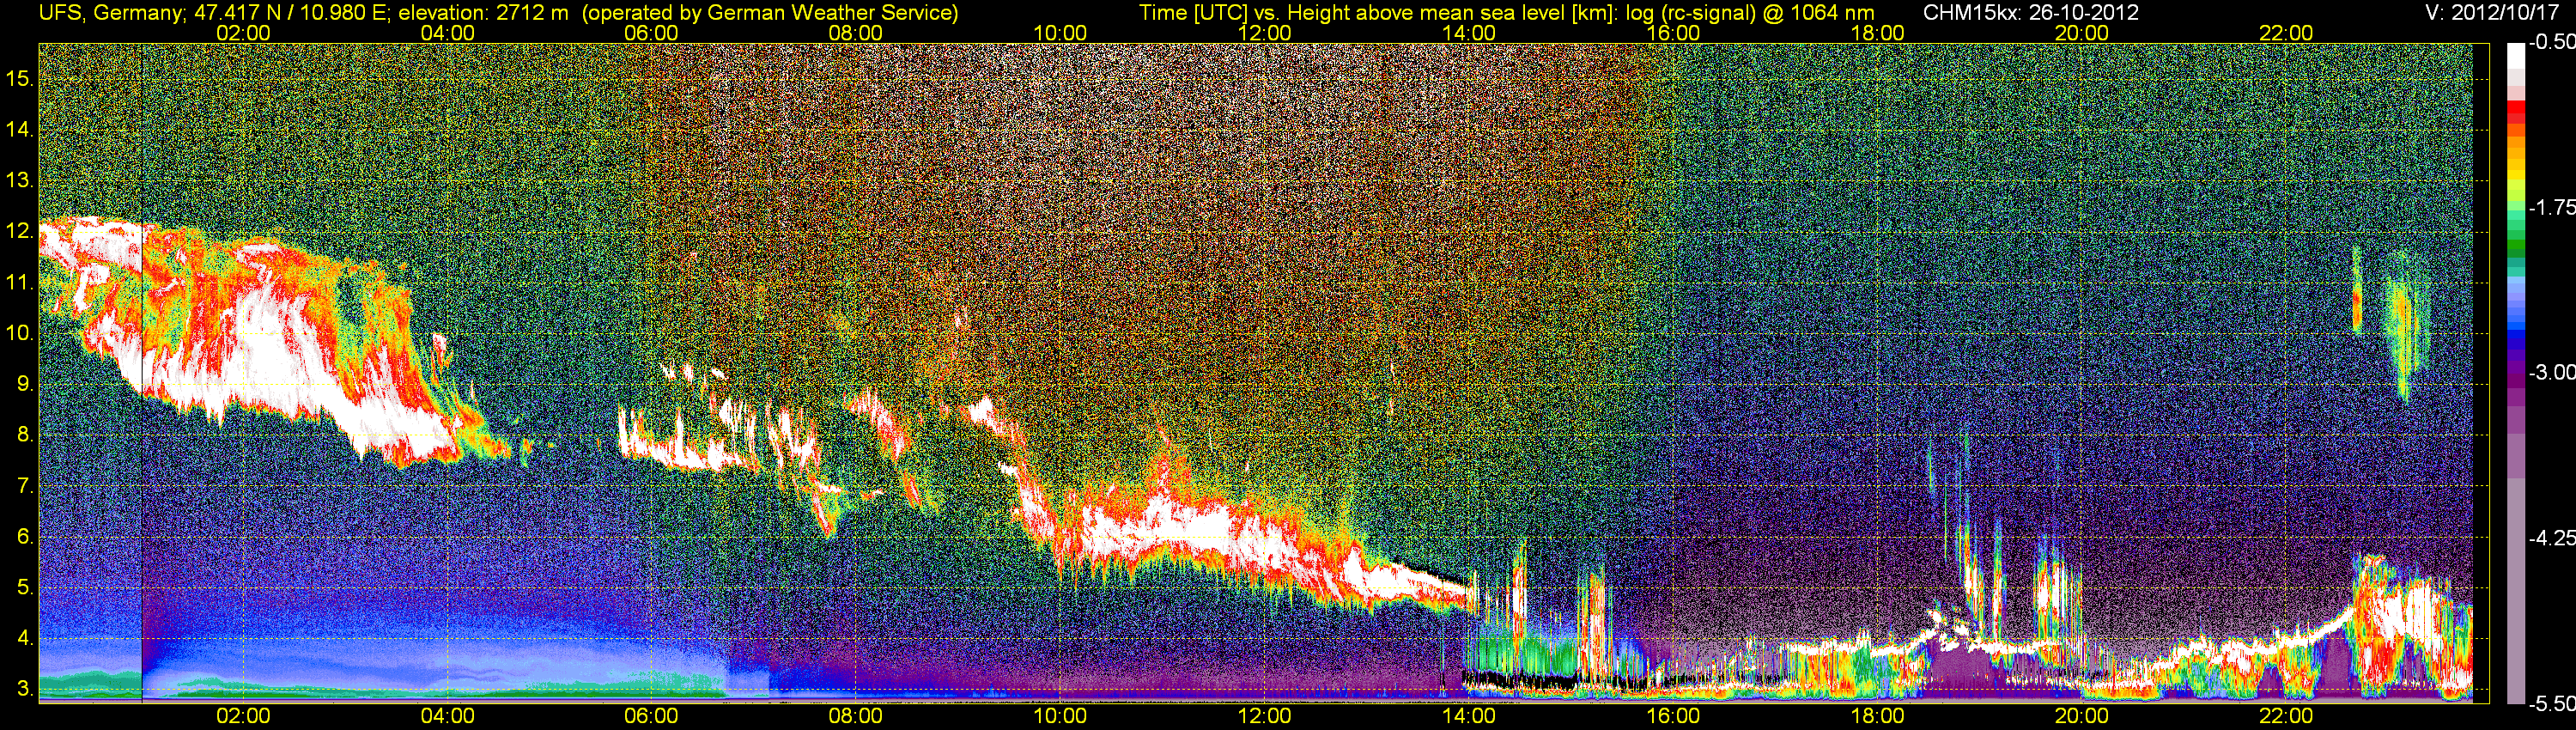Click '10:00' on the bottom time axis
This screenshot has height=730, width=2576.
tap(1060, 716)
